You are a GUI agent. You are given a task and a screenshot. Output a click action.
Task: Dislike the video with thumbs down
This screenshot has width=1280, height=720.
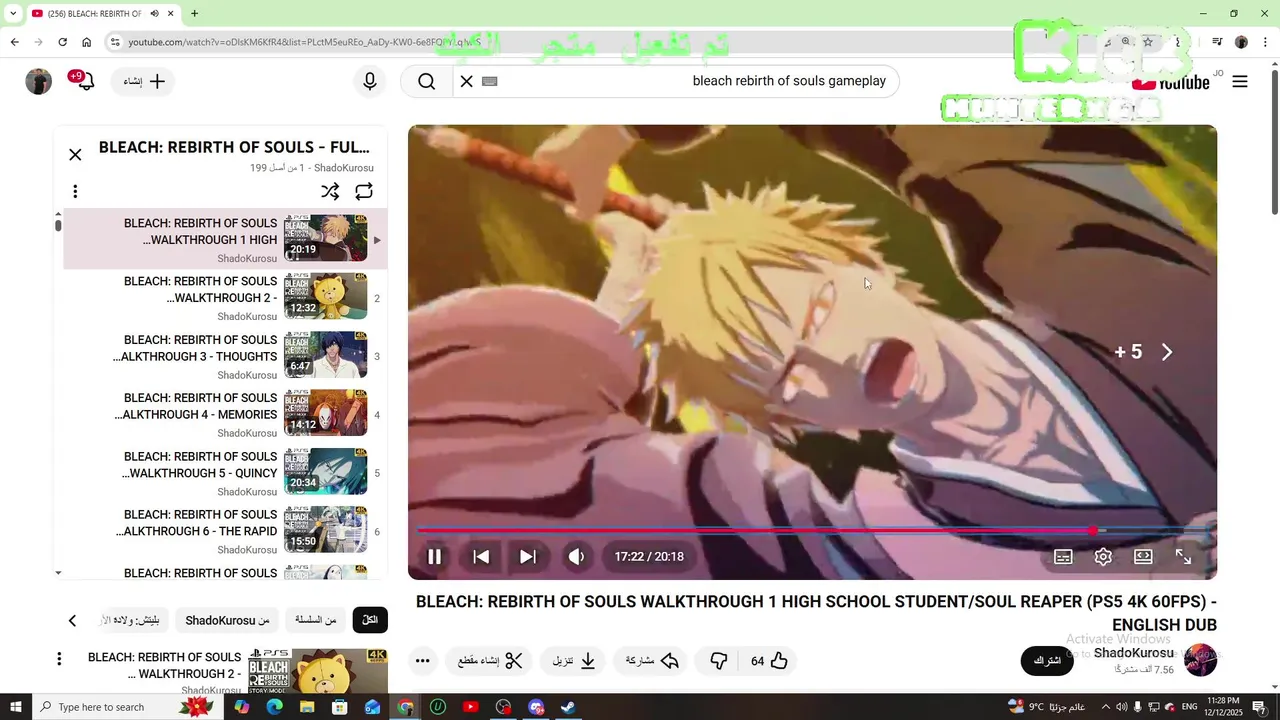pos(718,661)
